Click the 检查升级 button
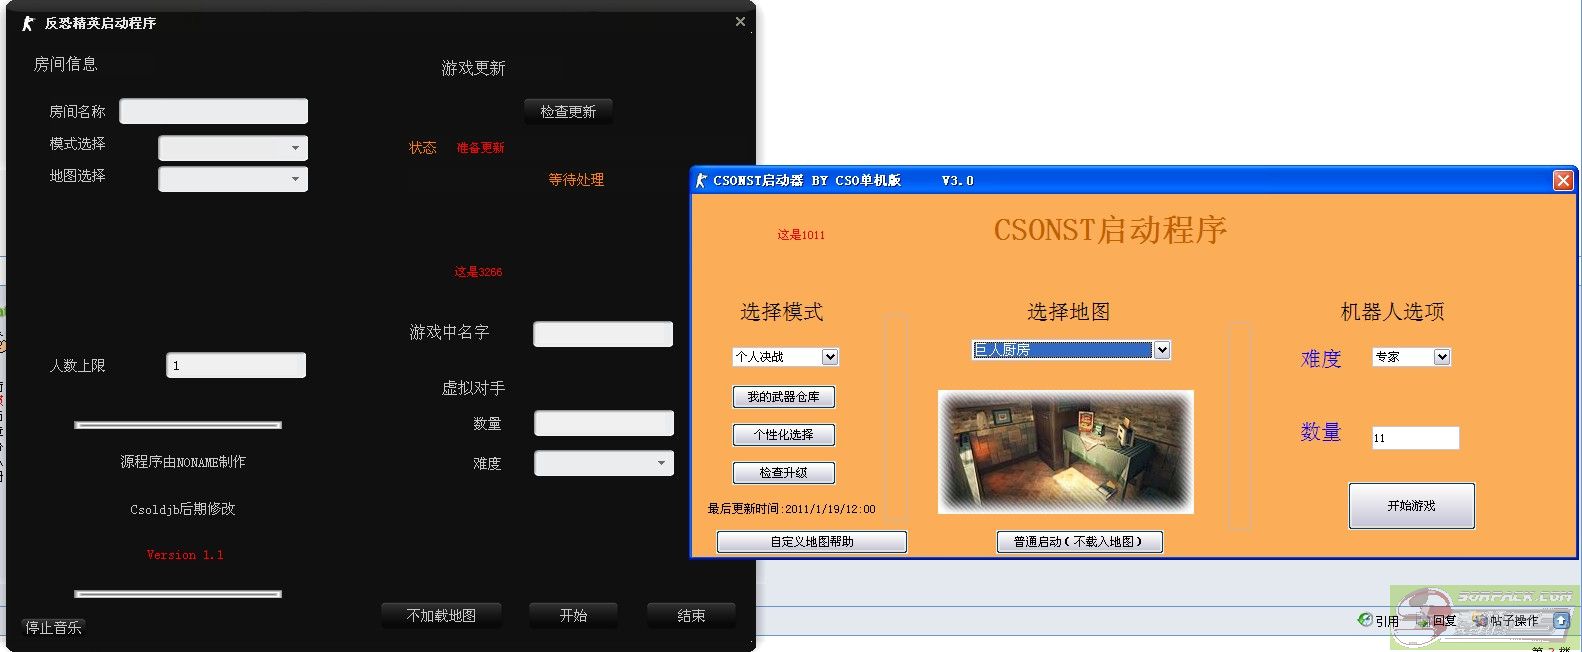This screenshot has width=1582, height=652. click(783, 473)
